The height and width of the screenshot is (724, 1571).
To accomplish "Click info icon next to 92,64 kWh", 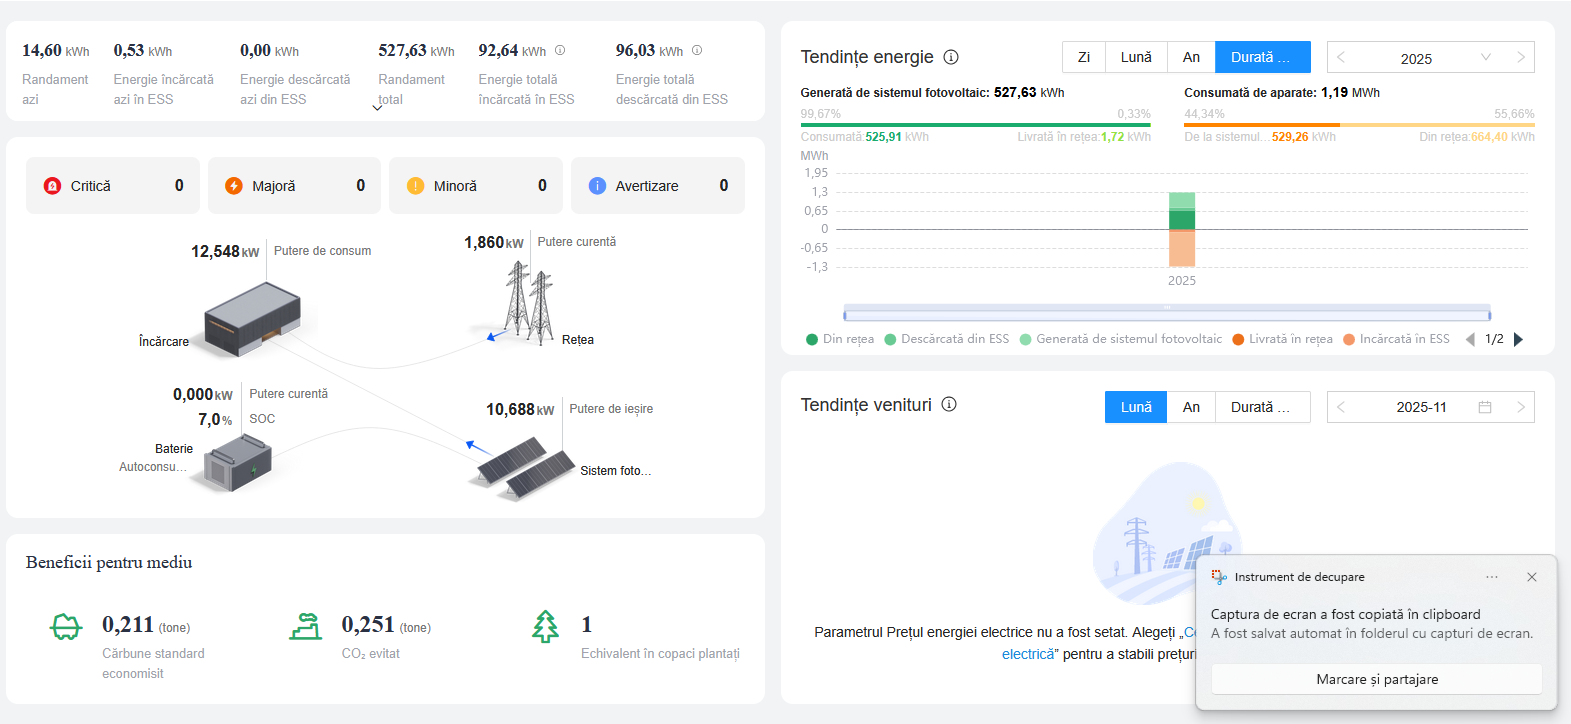I will 560,50.
